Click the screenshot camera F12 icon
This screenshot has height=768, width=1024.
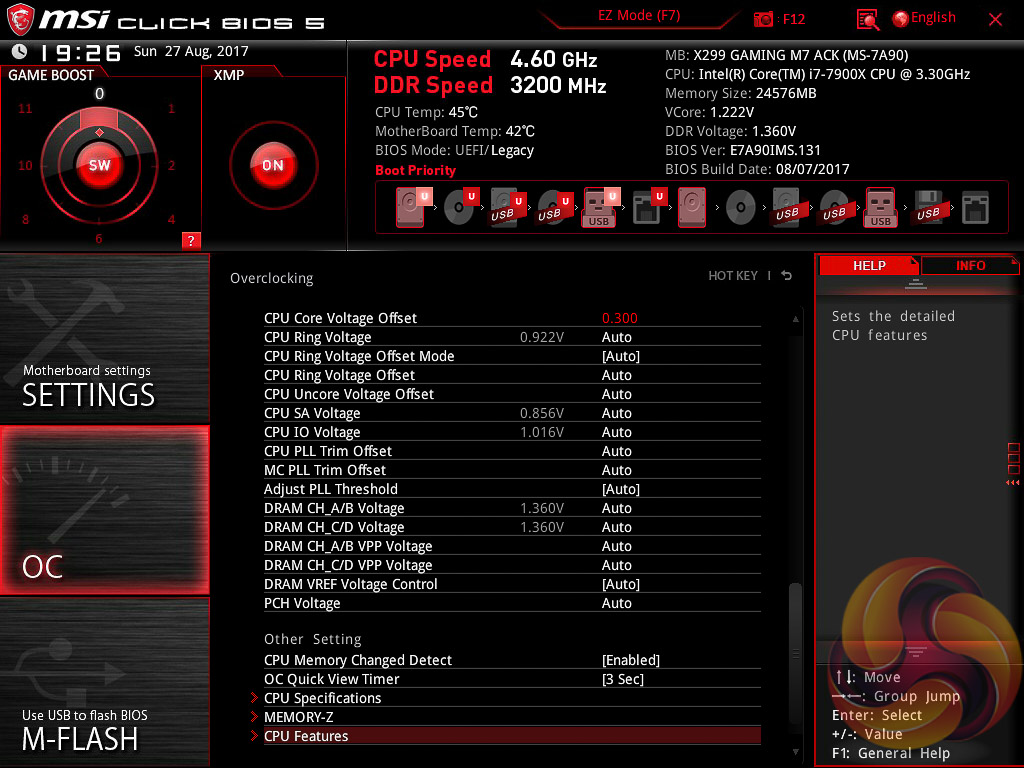click(x=763, y=19)
